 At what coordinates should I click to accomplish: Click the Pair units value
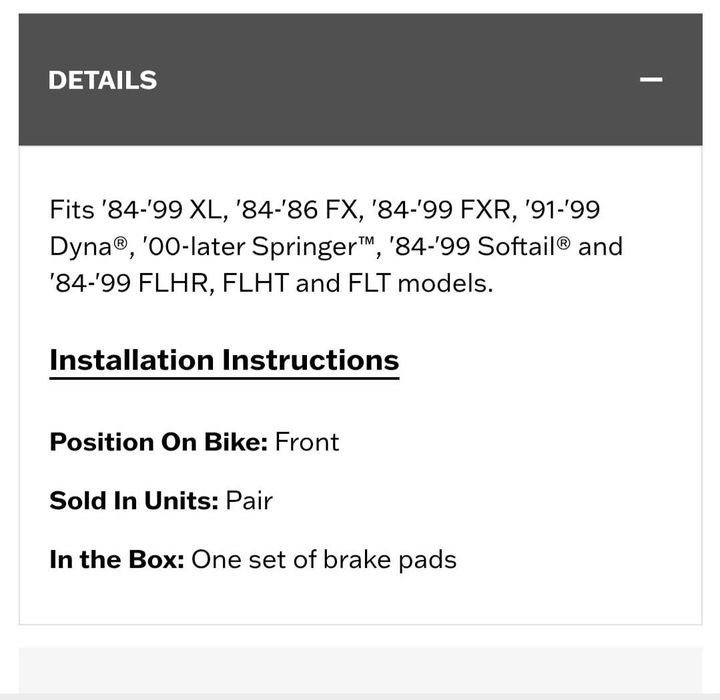coord(249,500)
